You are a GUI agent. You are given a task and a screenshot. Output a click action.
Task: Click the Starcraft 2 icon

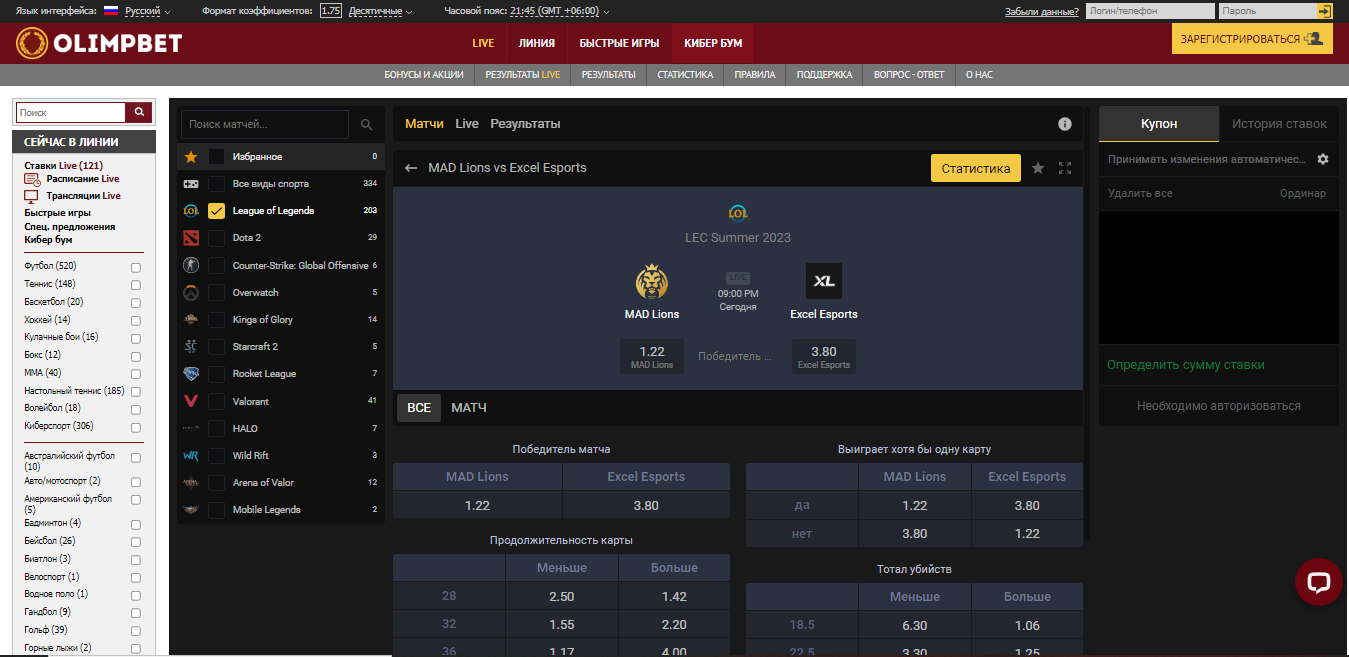(191, 346)
